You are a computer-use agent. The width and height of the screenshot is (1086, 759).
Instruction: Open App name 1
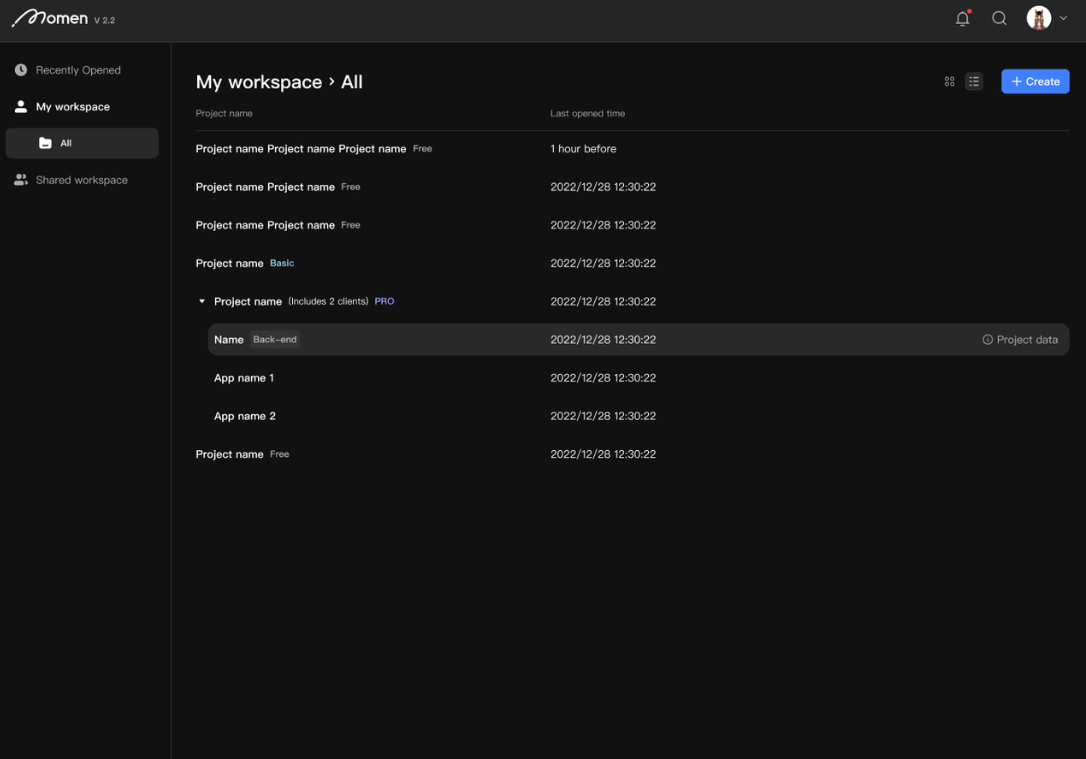click(x=244, y=378)
